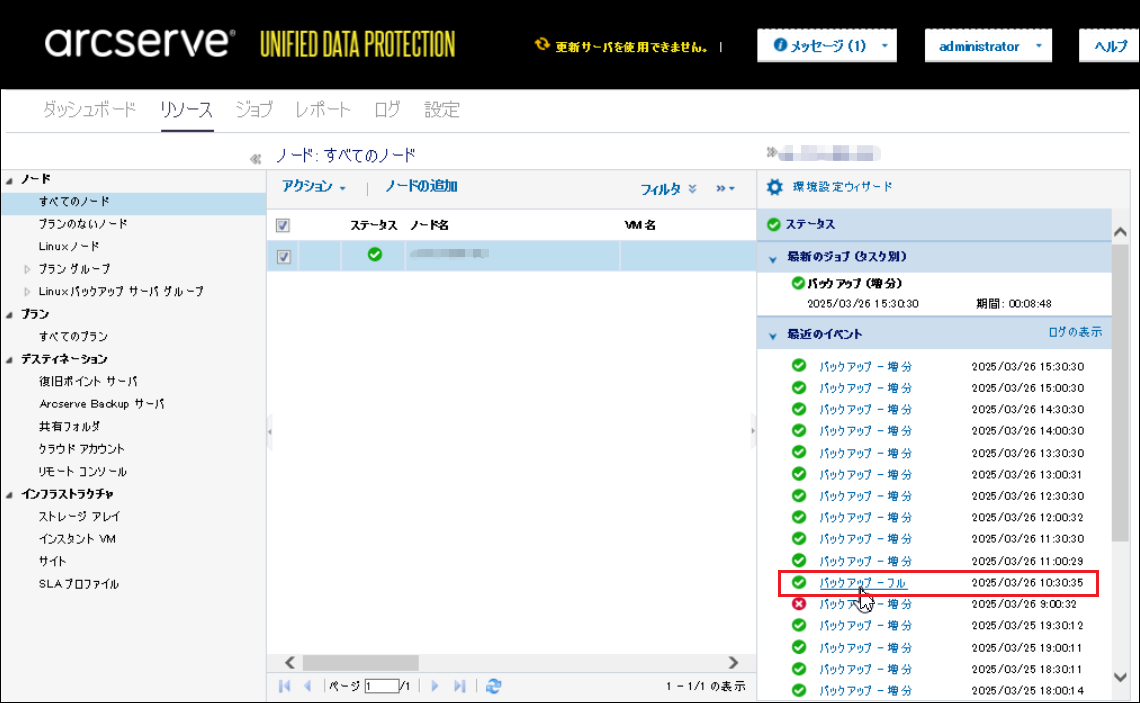
Task: Toggle the select-all checkbox in table header
Action: tap(283, 225)
